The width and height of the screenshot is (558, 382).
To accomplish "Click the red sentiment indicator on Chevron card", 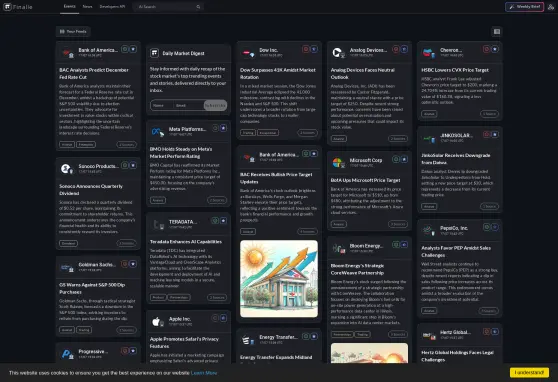I will tap(486, 49).
